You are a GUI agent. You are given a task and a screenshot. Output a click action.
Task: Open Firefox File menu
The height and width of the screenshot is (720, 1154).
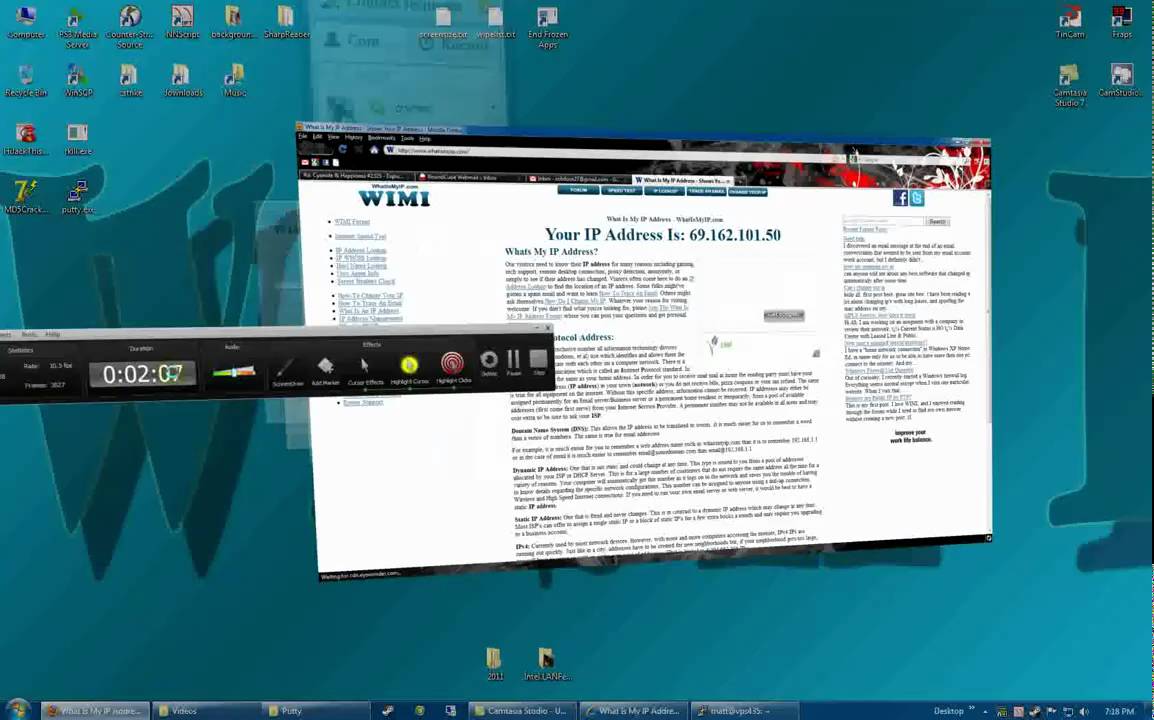[302, 136]
